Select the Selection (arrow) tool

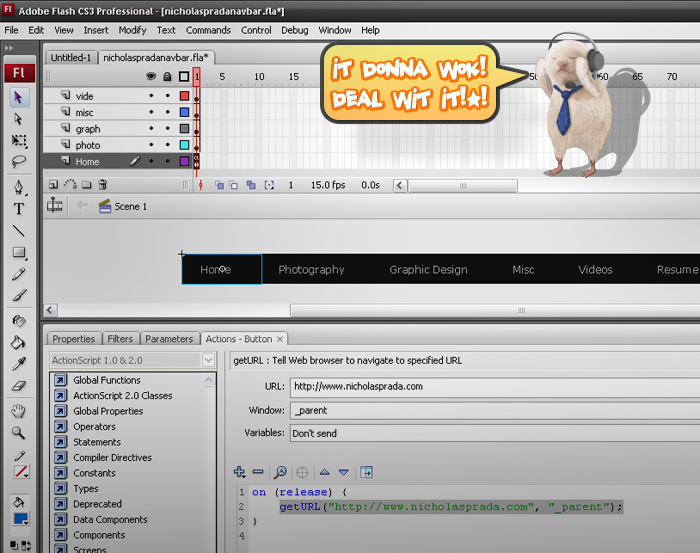click(19, 97)
